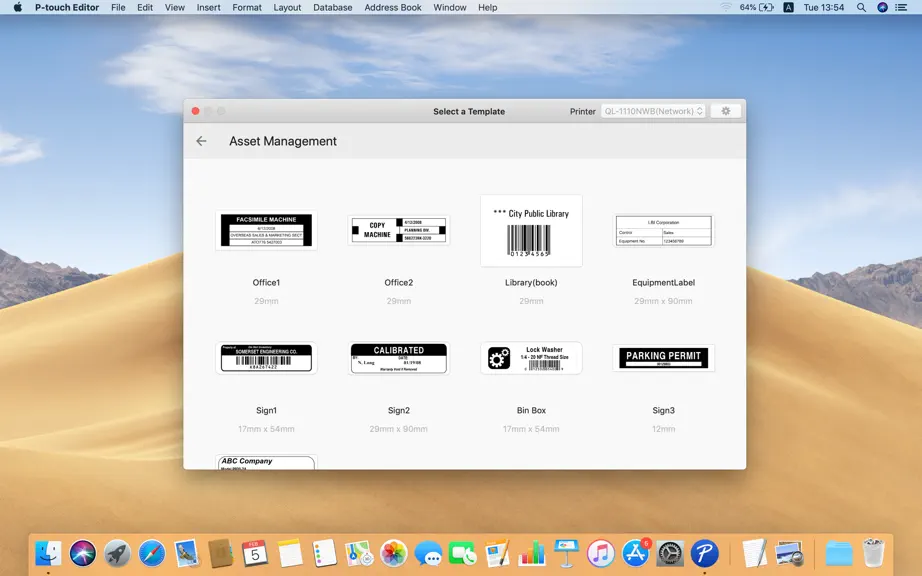The width and height of the screenshot is (922, 576).
Task: Open the Window menu
Action: [x=450, y=8]
